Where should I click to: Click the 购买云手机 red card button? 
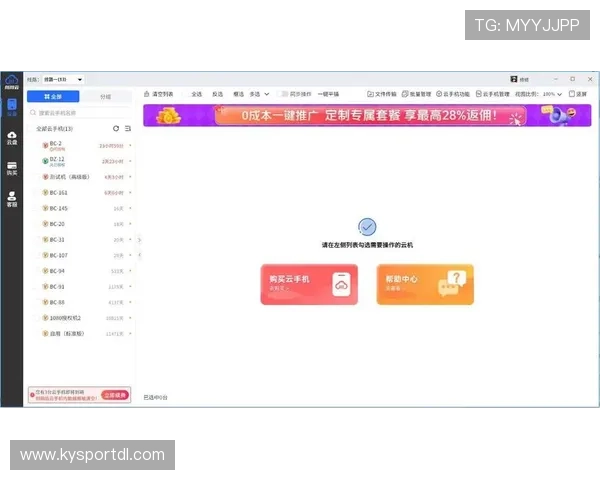pos(309,284)
